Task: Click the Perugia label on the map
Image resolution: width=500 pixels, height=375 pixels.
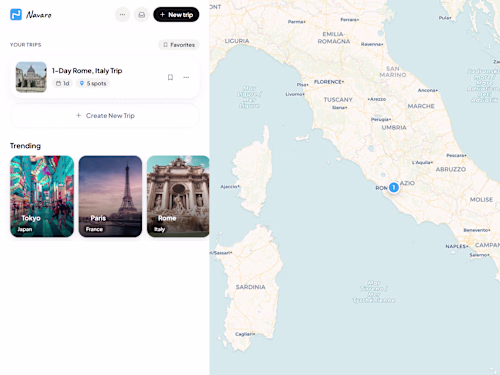Action: pyautogui.click(x=381, y=119)
